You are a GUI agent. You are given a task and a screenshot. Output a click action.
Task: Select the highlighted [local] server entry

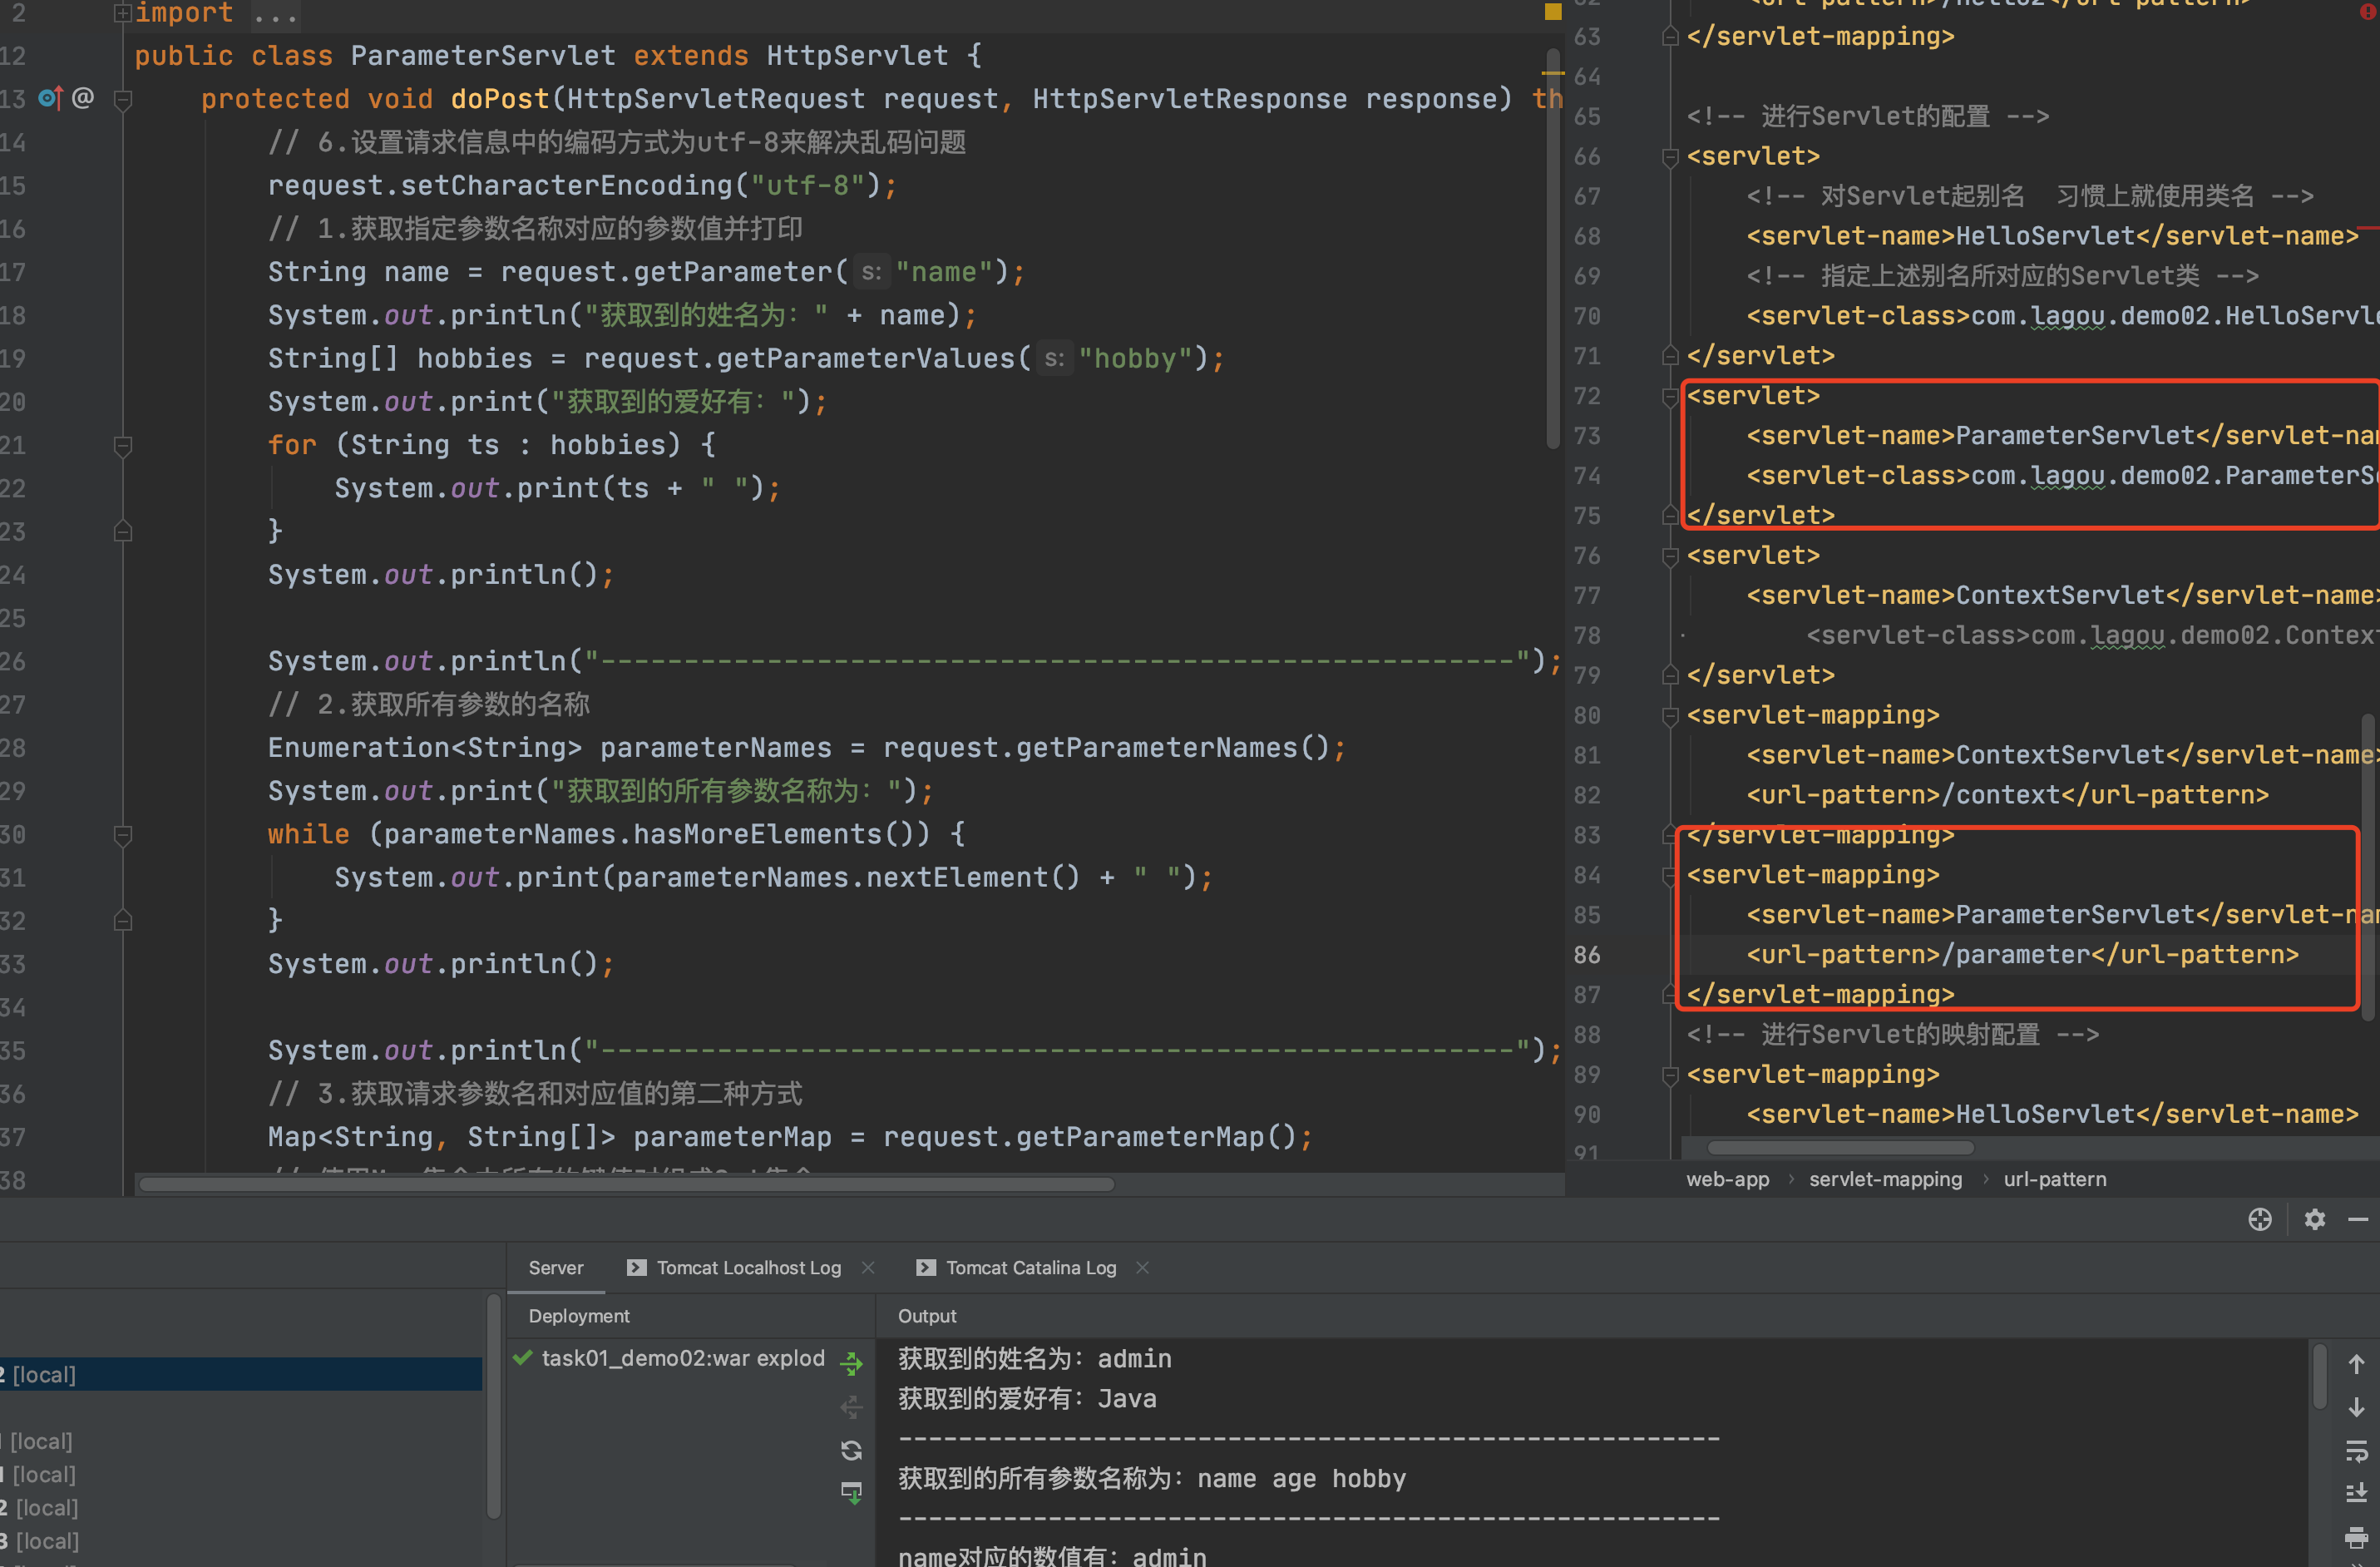[241, 1374]
